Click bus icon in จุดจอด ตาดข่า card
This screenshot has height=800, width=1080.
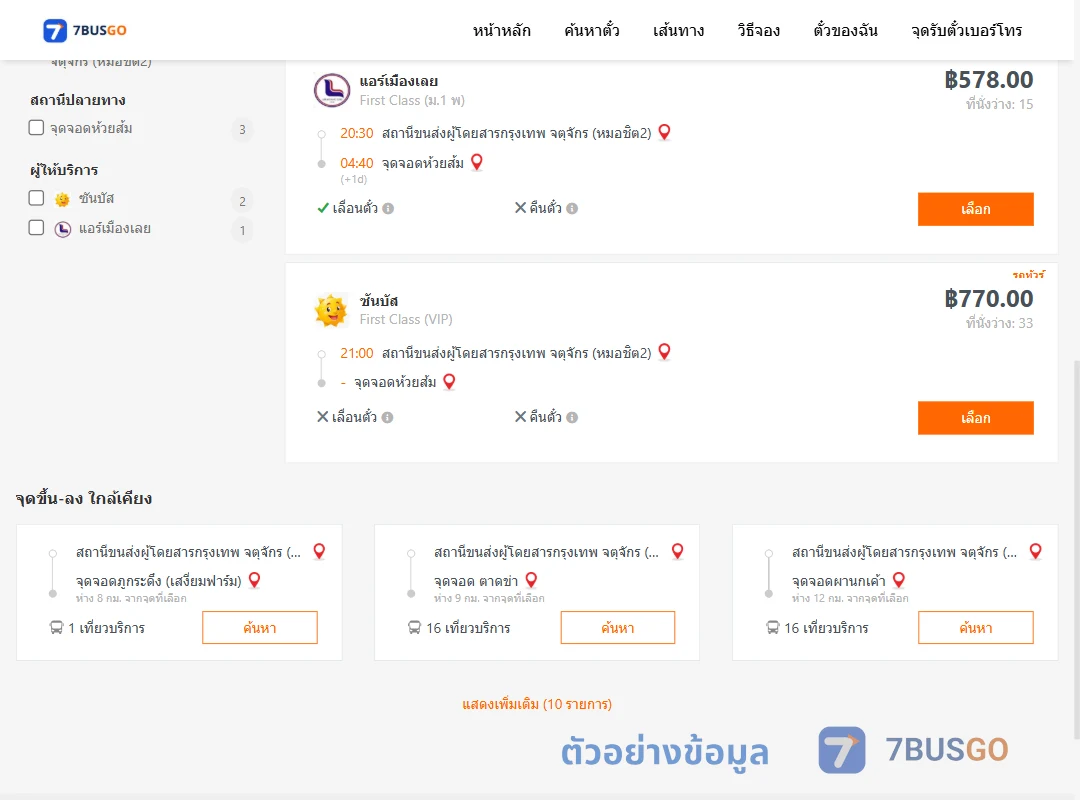(x=414, y=628)
